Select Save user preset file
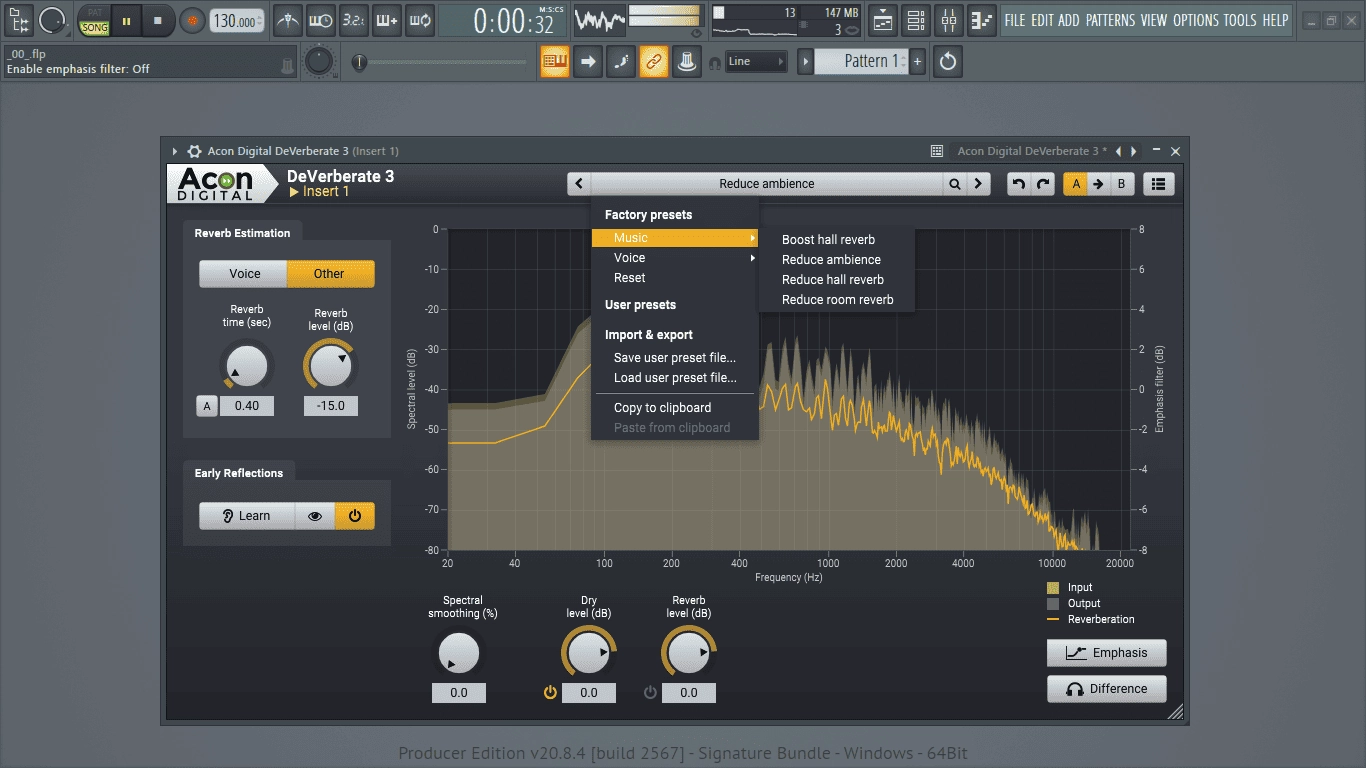The height and width of the screenshot is (768, 1366). [x=675, y=358]
